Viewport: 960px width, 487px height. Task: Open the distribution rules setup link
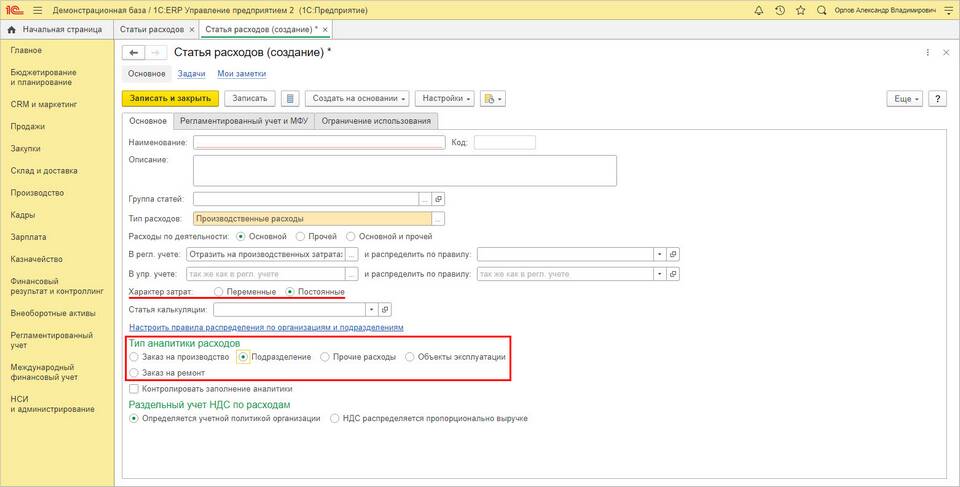click(266, 327)
